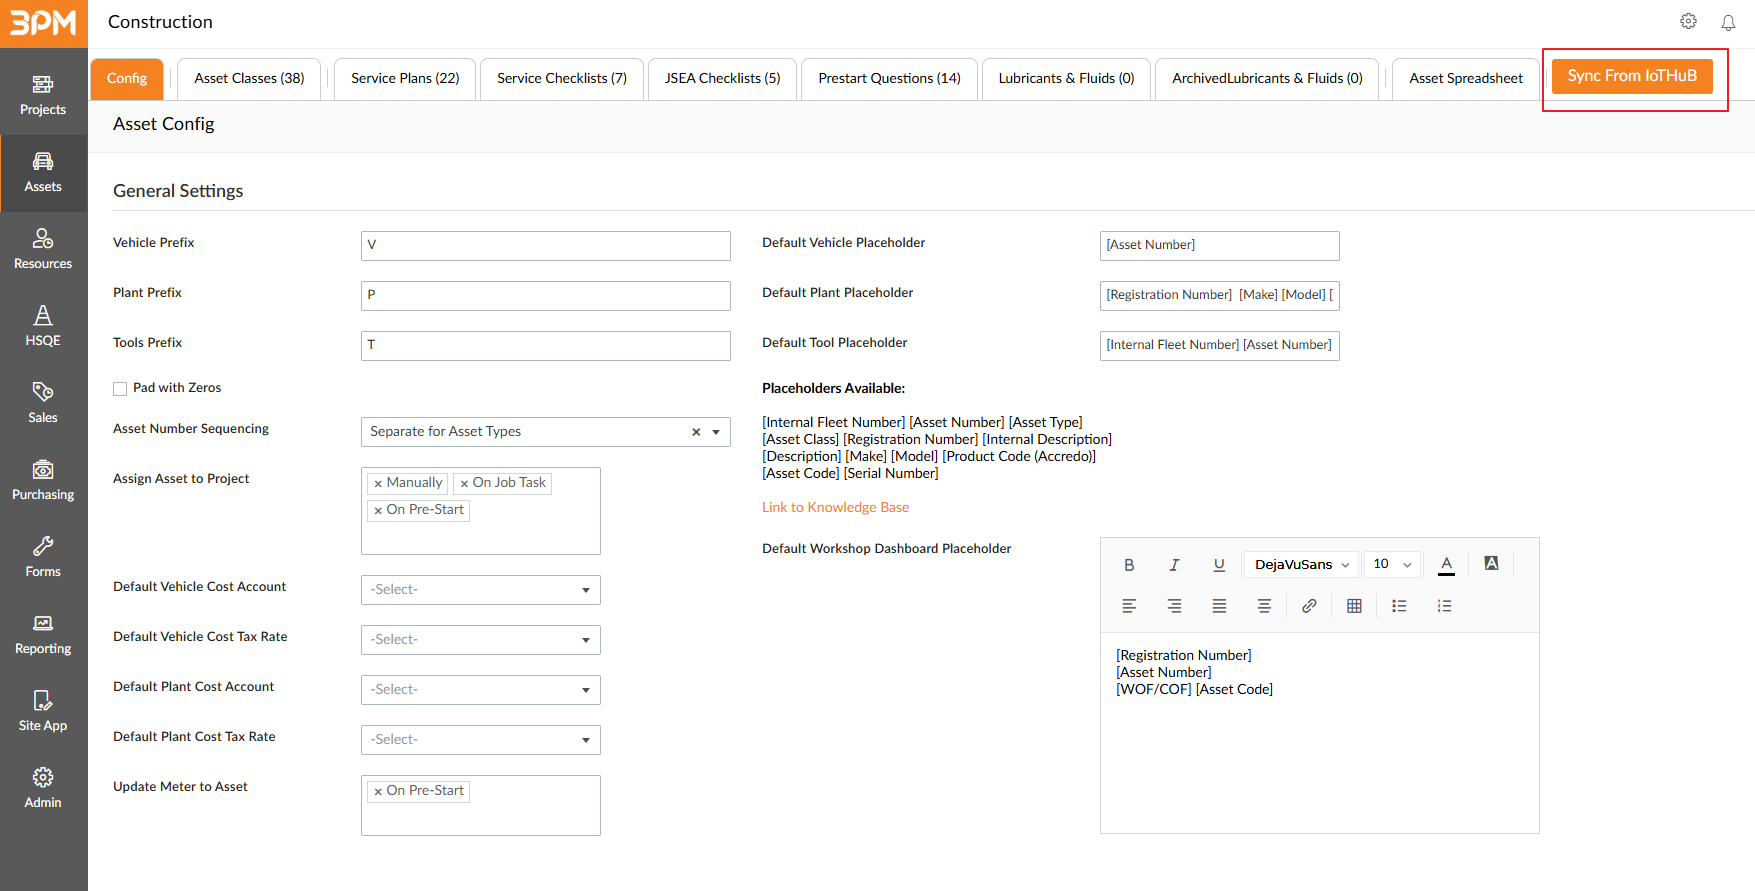Click the Vehicle Prefix input field

[x=546, y=246]
